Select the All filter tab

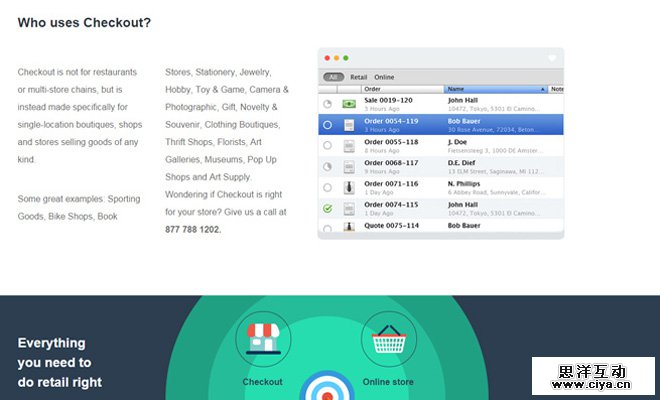(x=333, y=77)
